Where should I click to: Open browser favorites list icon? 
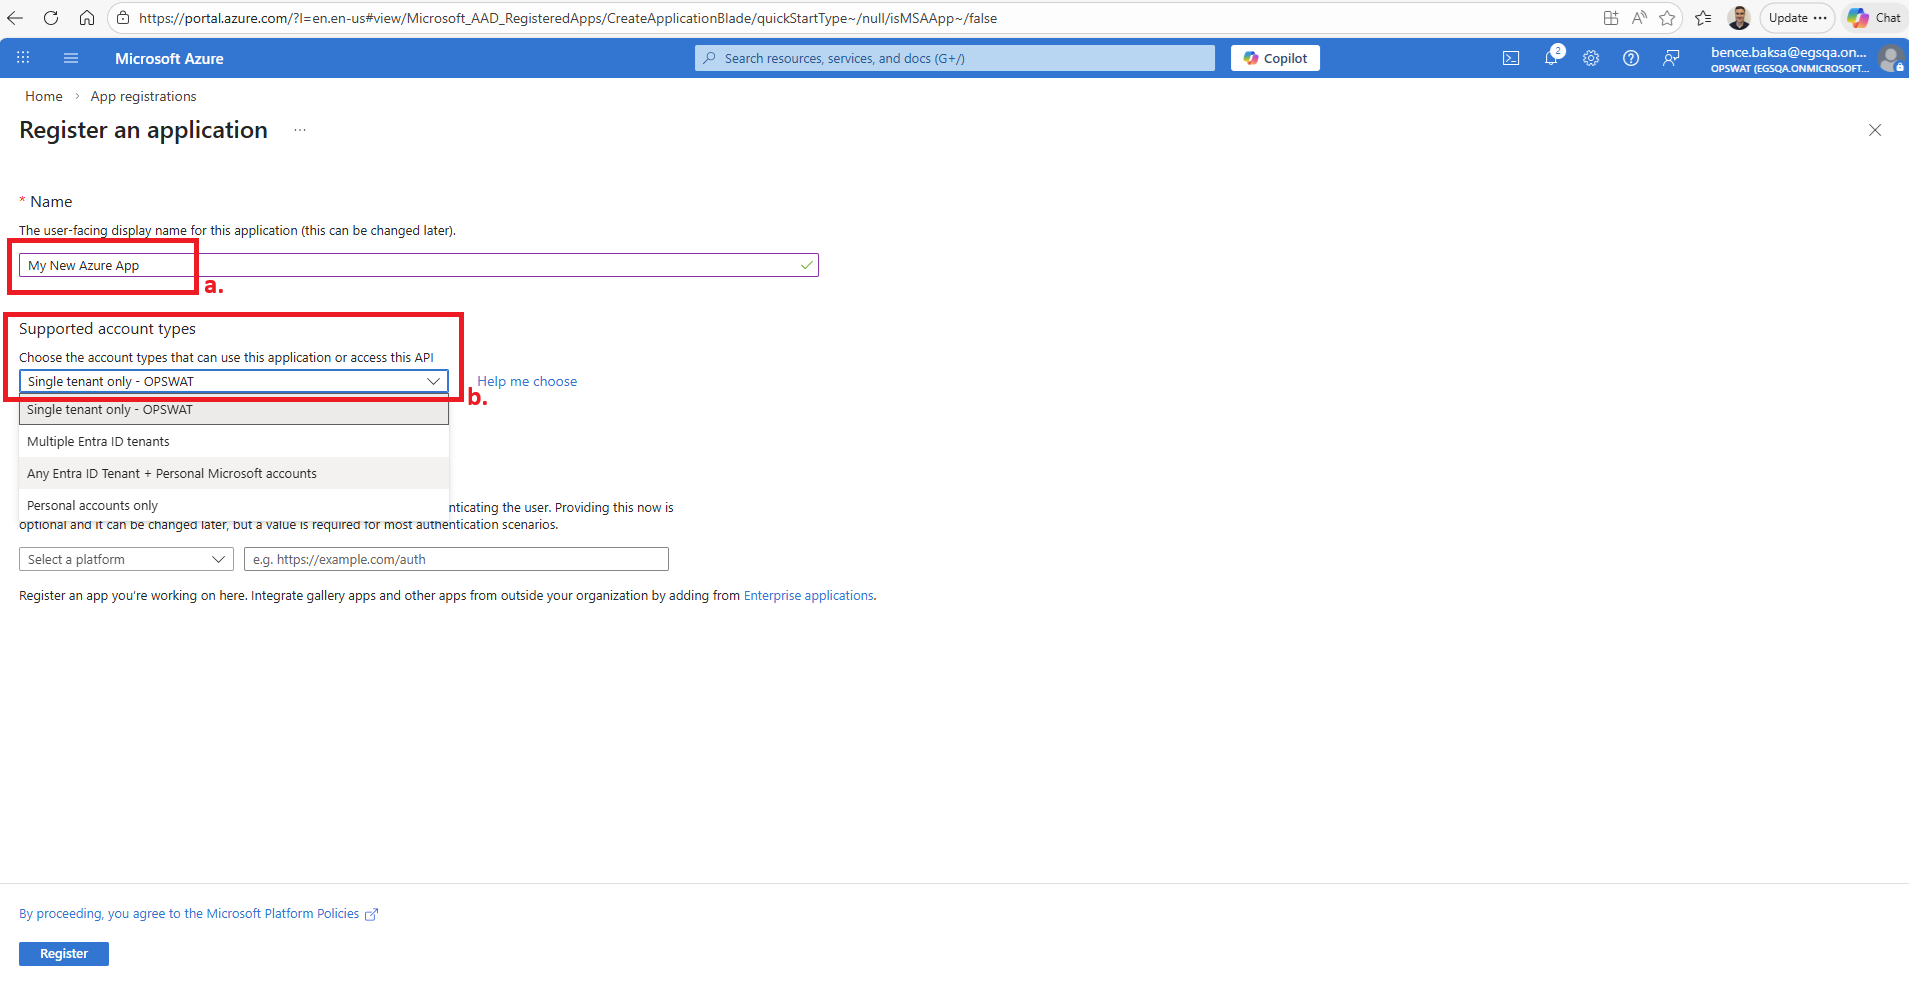pyautogui.click(x=1703, y=18)
